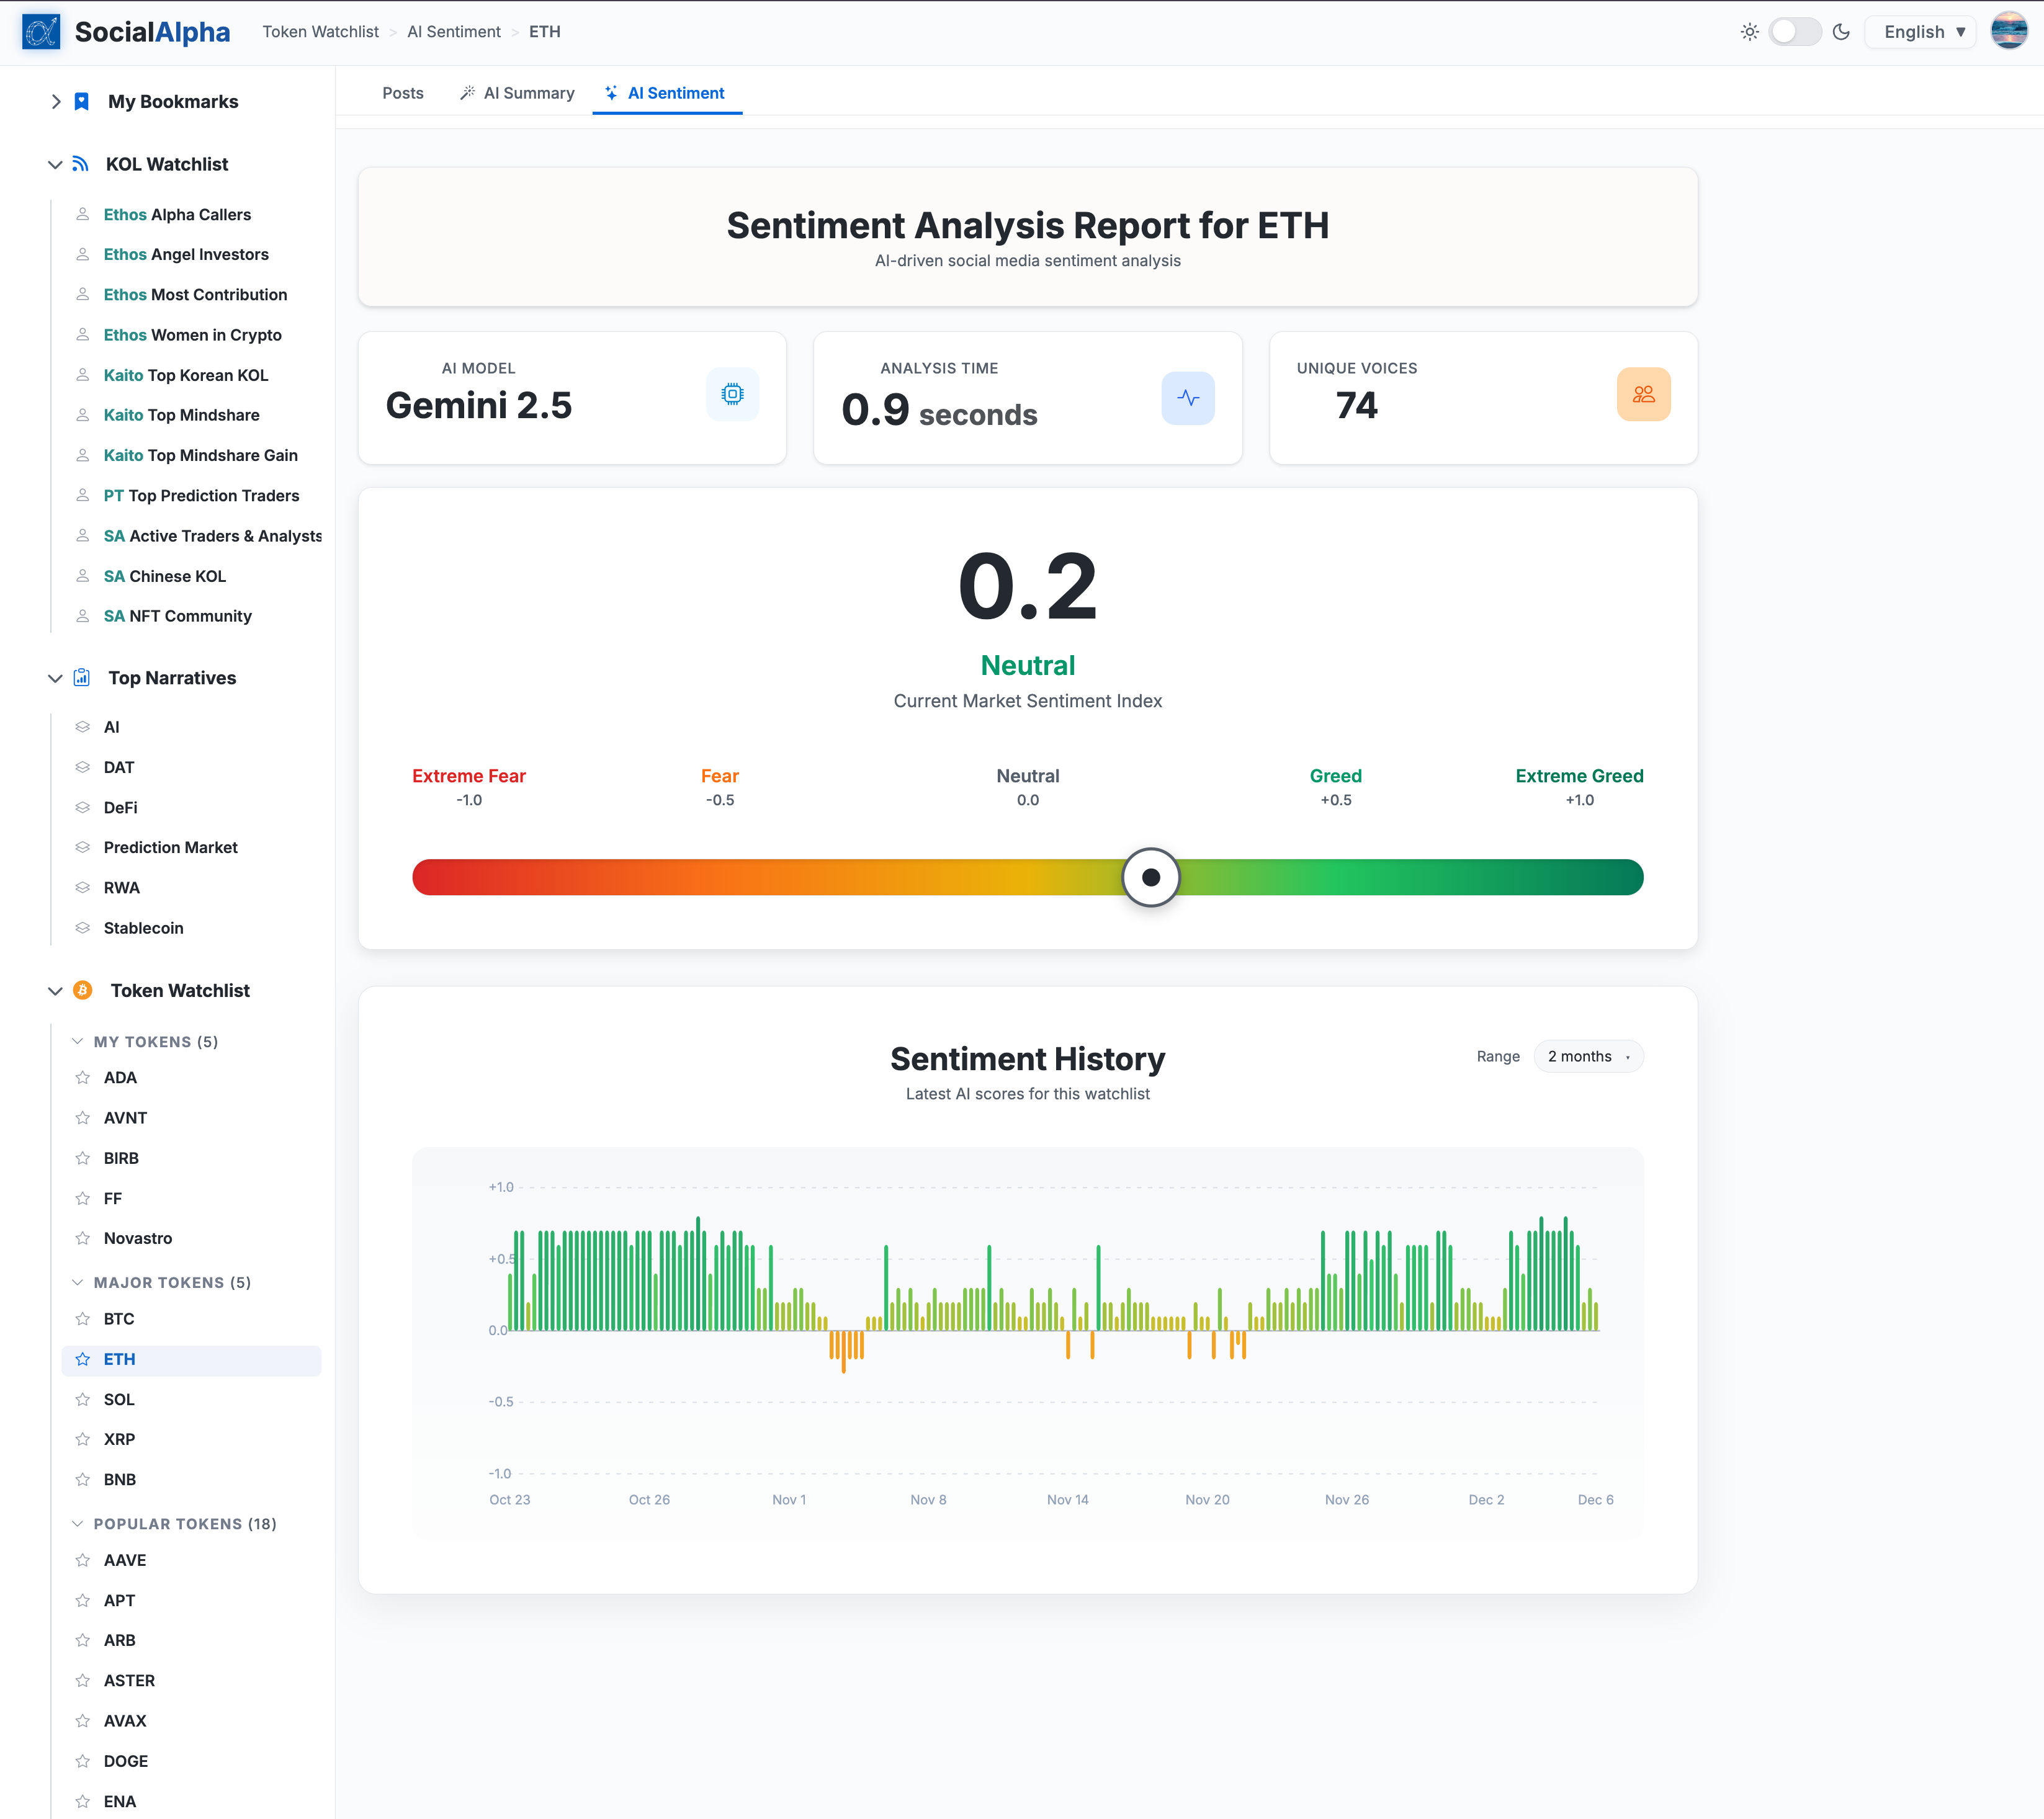Click the moon dark-mode icon
The width and height of the screenshot is (2044, 1819).
(x=1841, y=32)
